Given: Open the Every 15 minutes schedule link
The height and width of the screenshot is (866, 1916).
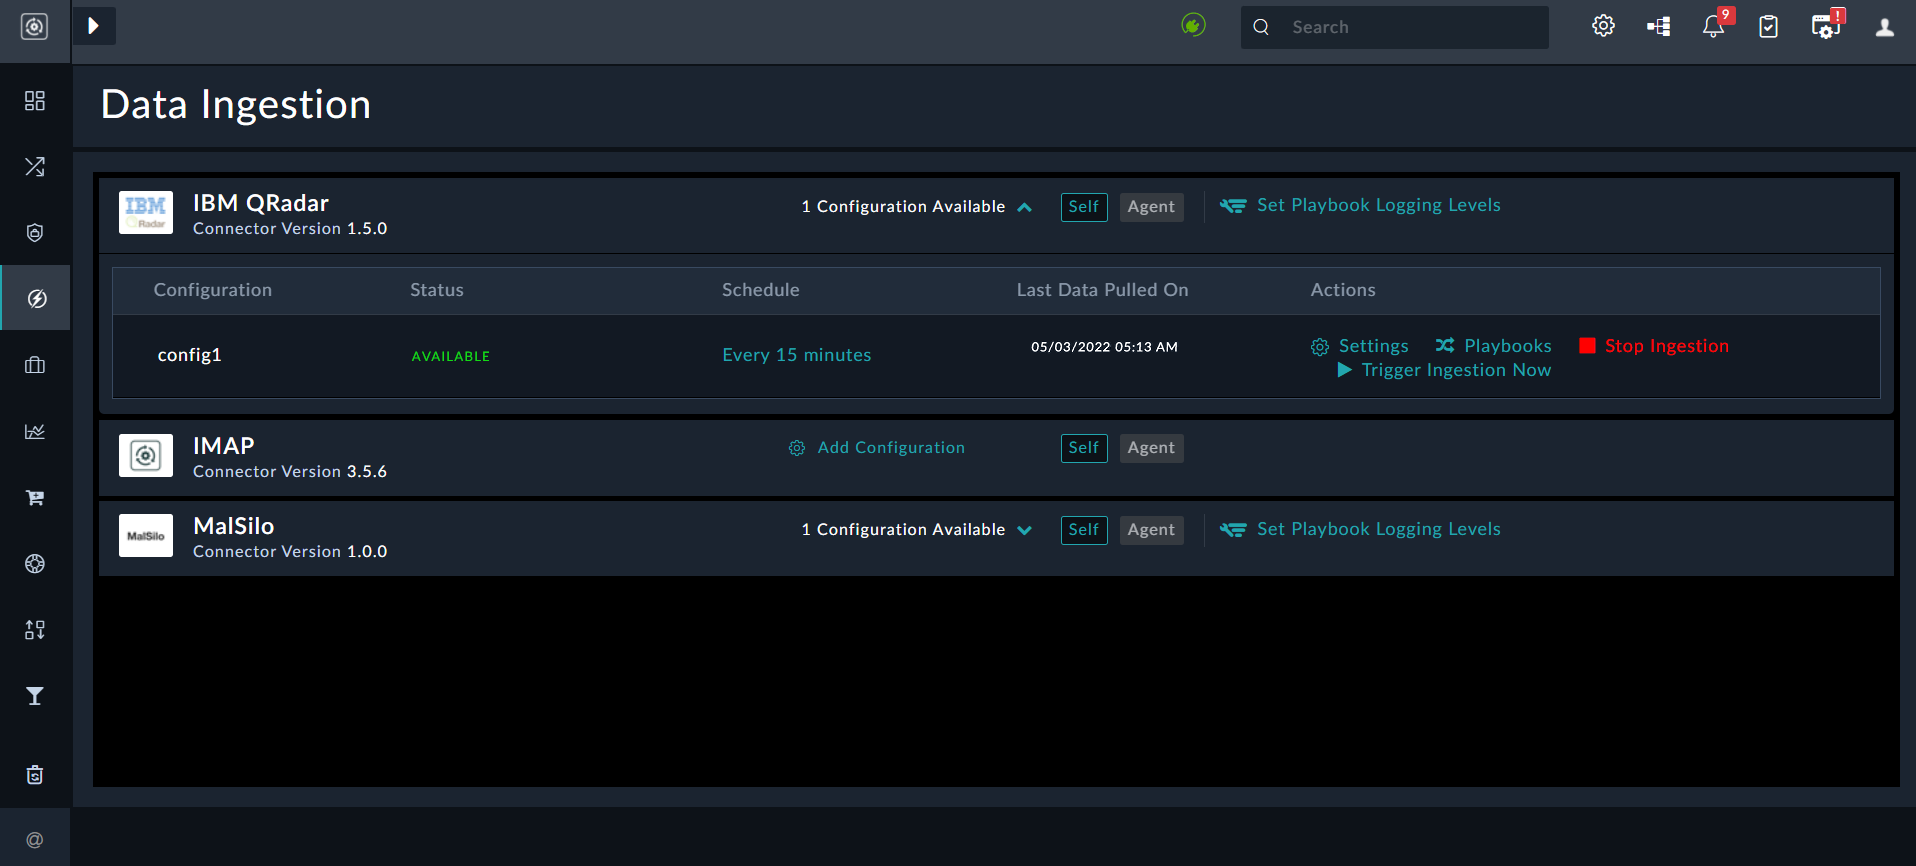Looking at the screenshot, I should click(x=797, y=355).
